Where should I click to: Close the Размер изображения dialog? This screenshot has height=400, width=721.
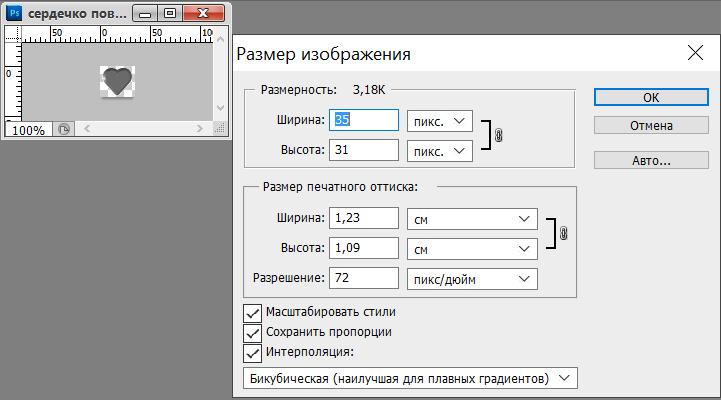(695, 53)
